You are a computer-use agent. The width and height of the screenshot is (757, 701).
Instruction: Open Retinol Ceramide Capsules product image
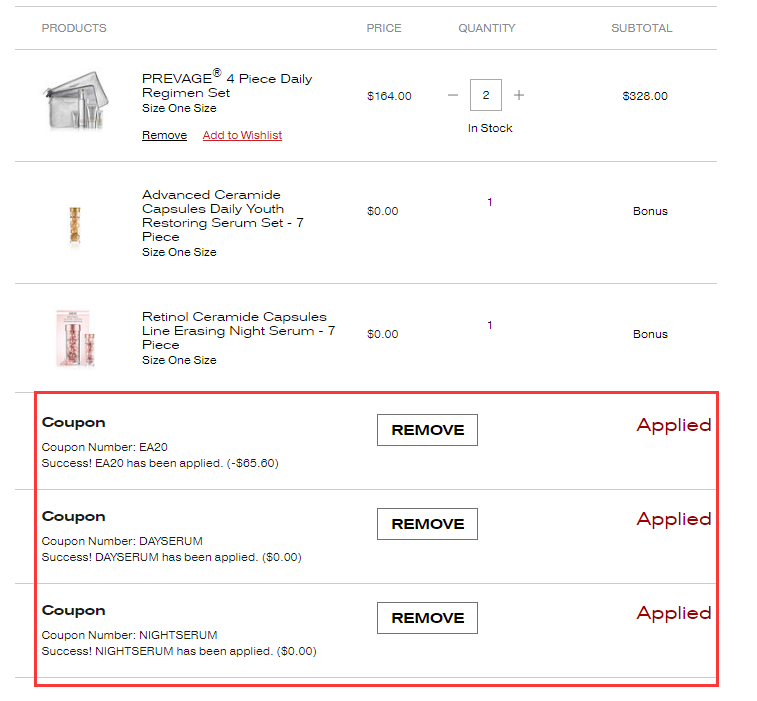click(75, 338)
